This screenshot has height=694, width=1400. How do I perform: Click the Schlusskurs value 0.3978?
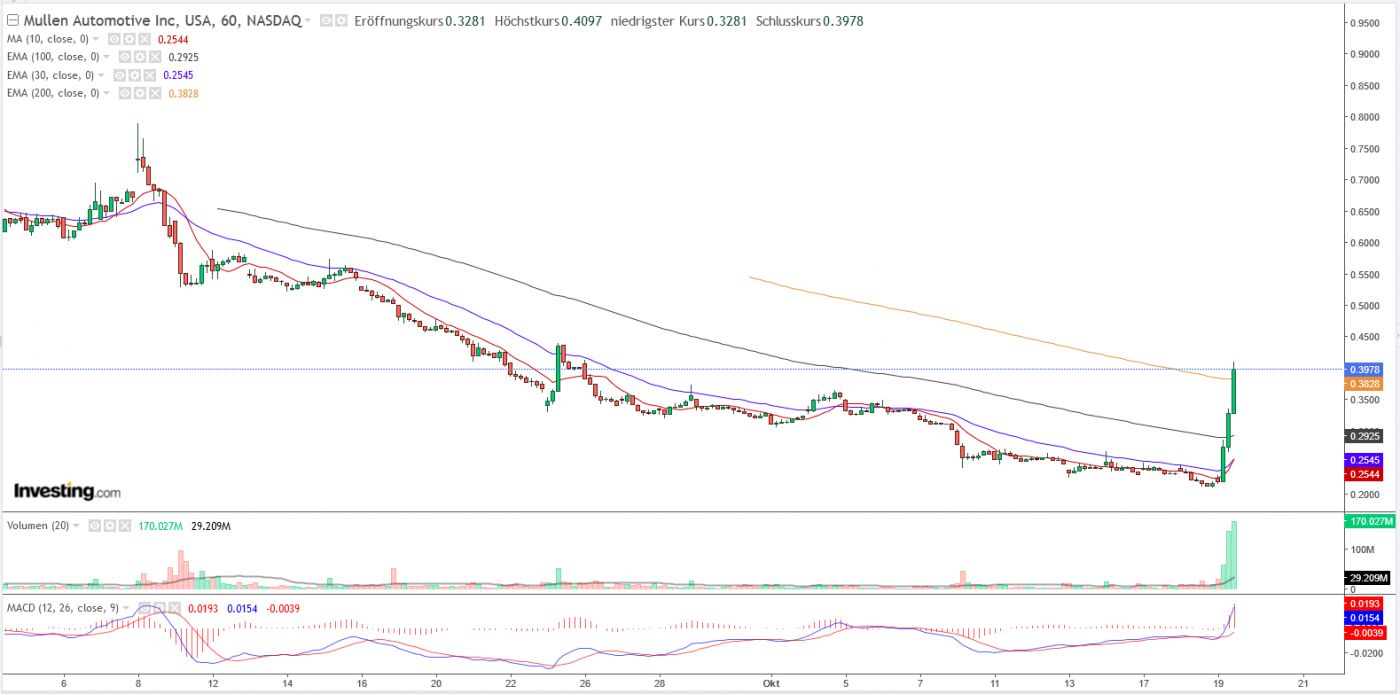pos(844,21)
